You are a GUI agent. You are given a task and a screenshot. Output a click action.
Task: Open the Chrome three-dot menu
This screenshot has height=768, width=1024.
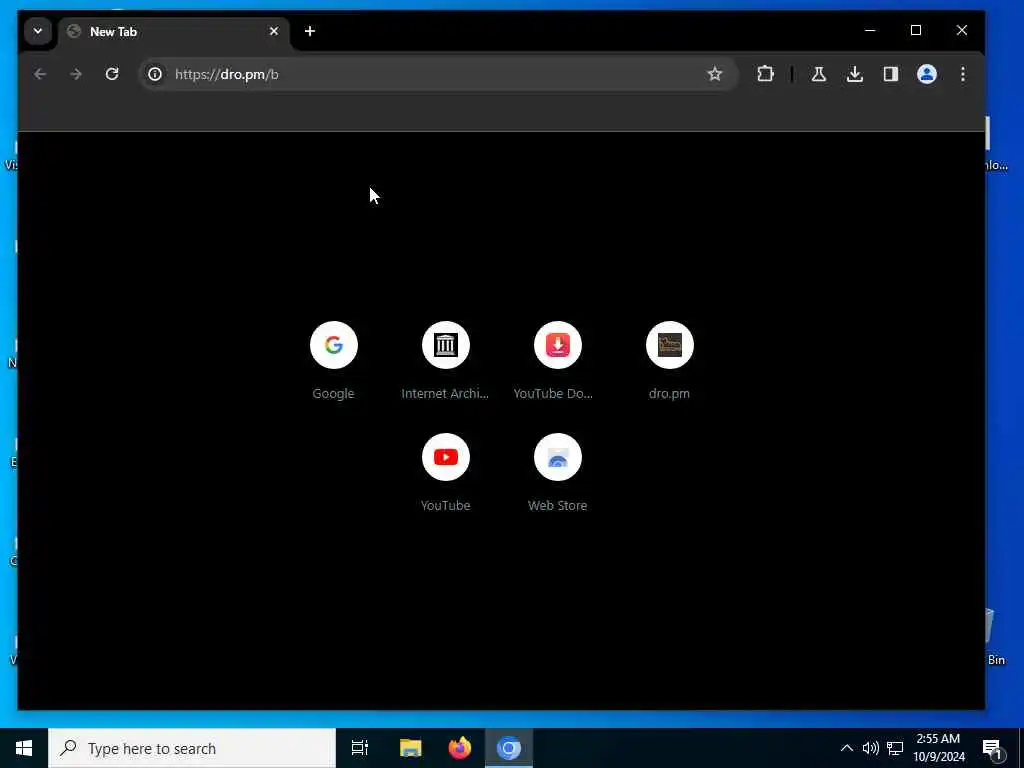pyautogui.click(x=963, y=74)
